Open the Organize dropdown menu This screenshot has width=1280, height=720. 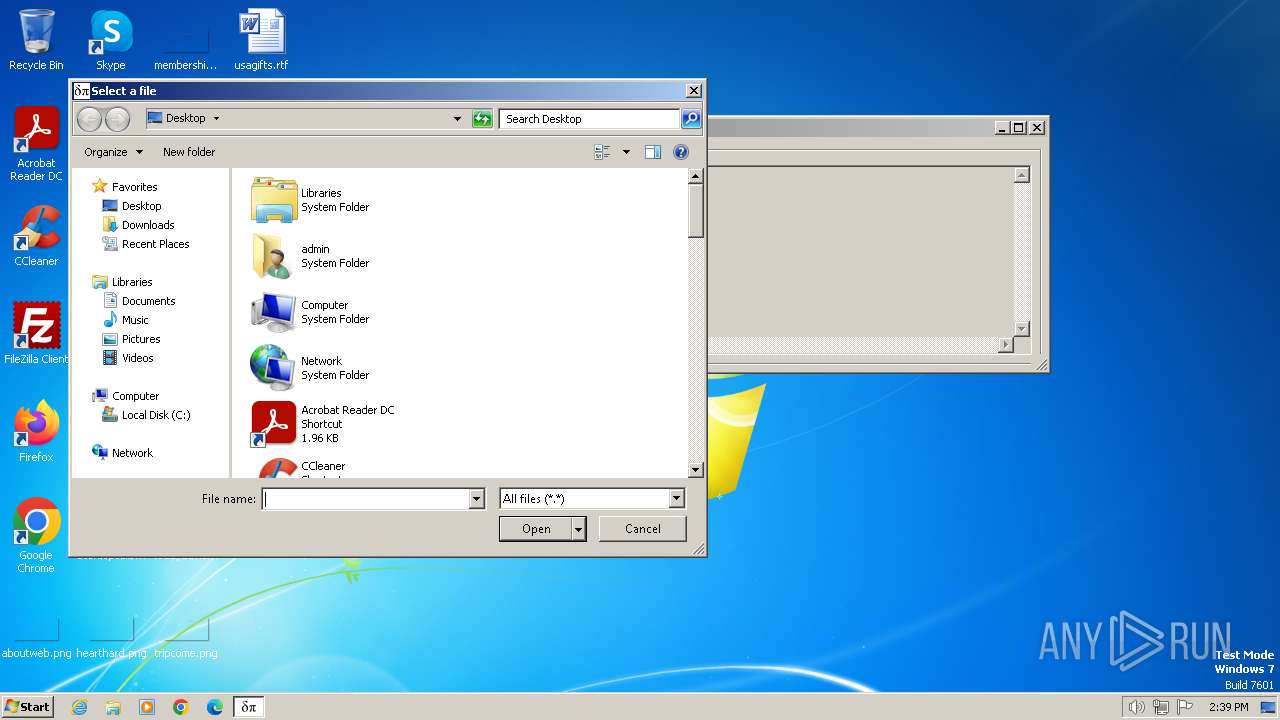[x=113, y=152]
